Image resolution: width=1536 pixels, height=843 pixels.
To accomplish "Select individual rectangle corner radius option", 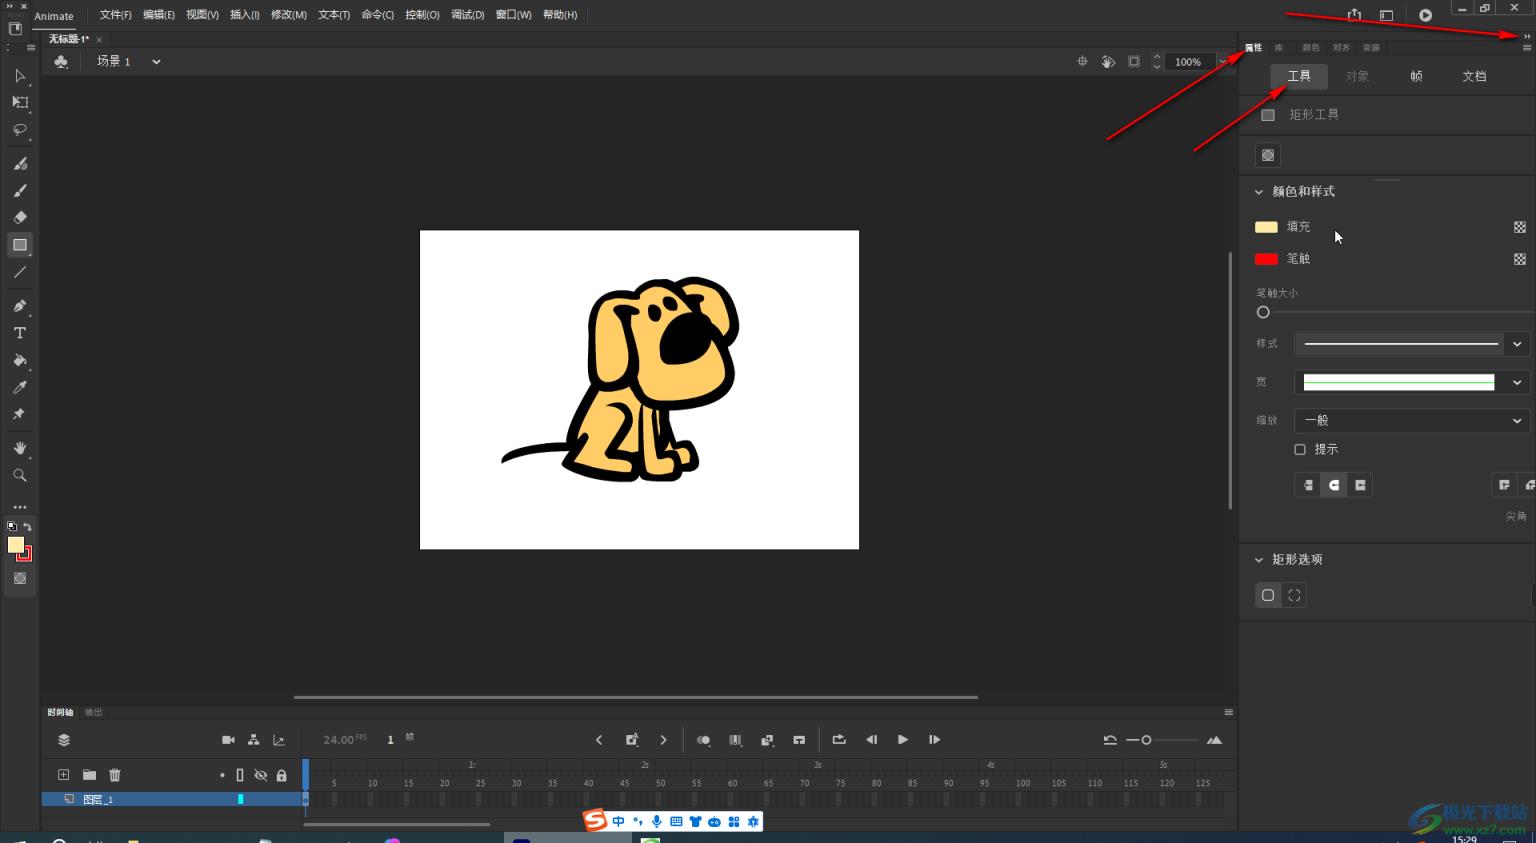I will tap(1294, 595).
